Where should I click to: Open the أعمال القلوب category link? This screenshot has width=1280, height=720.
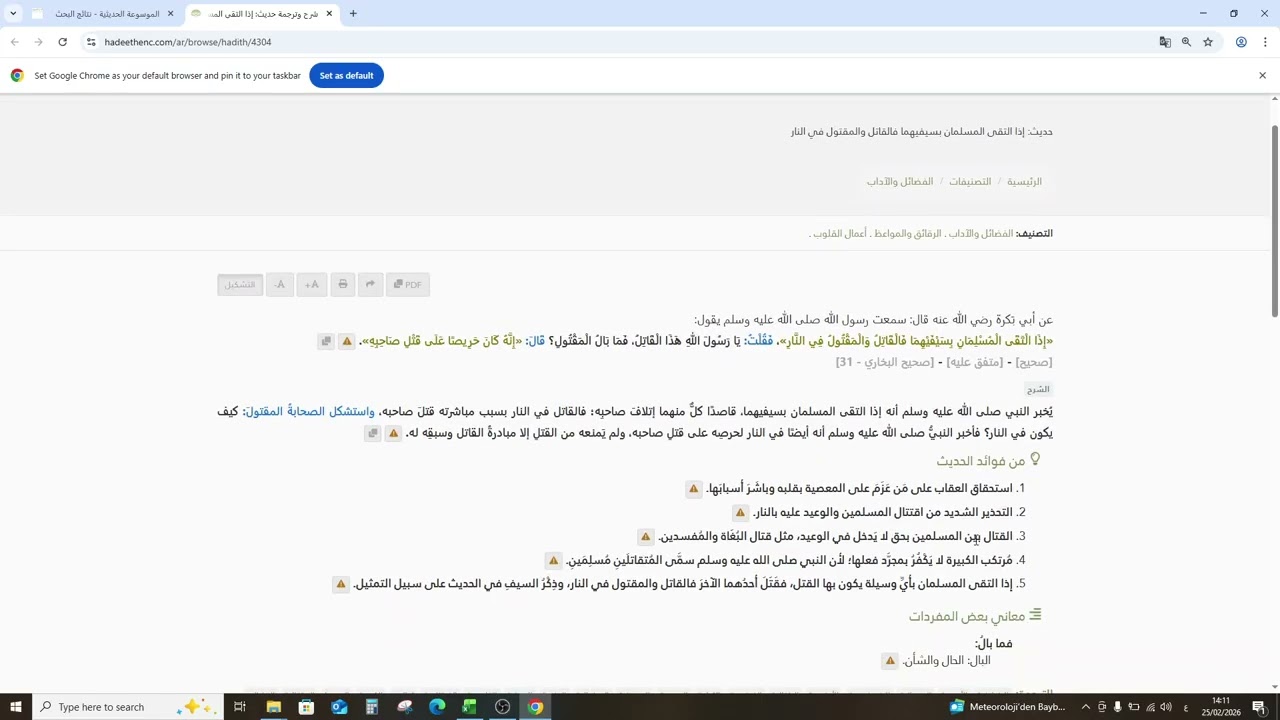(x=842, y=234)
